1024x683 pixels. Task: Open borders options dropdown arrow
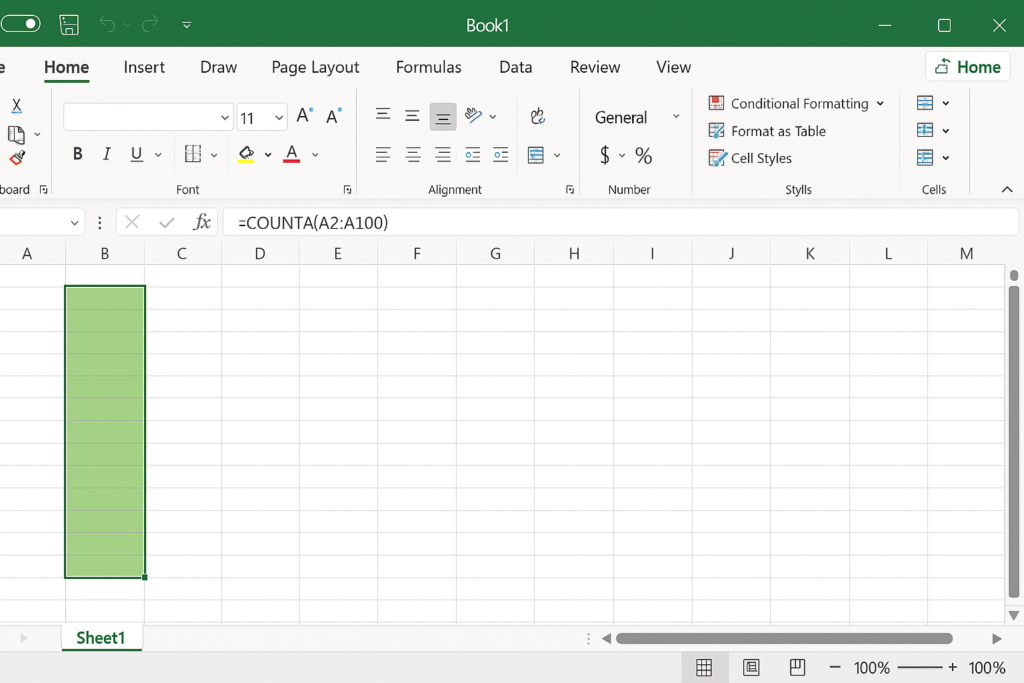click(x=214, y=155)
